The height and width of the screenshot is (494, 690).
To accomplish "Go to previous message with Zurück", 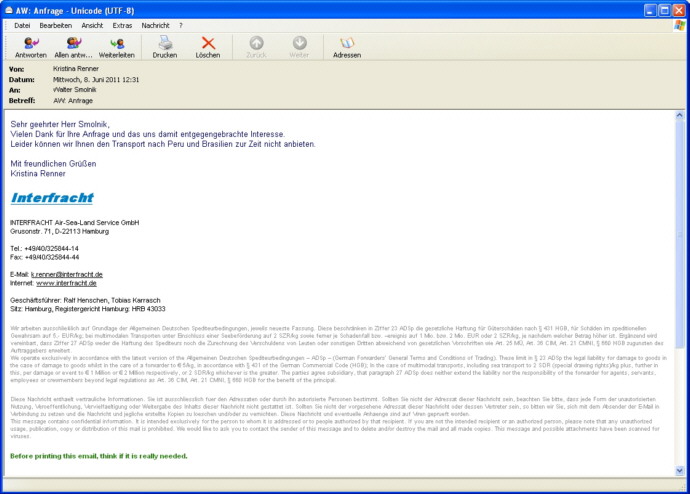I will click(256, 47).
